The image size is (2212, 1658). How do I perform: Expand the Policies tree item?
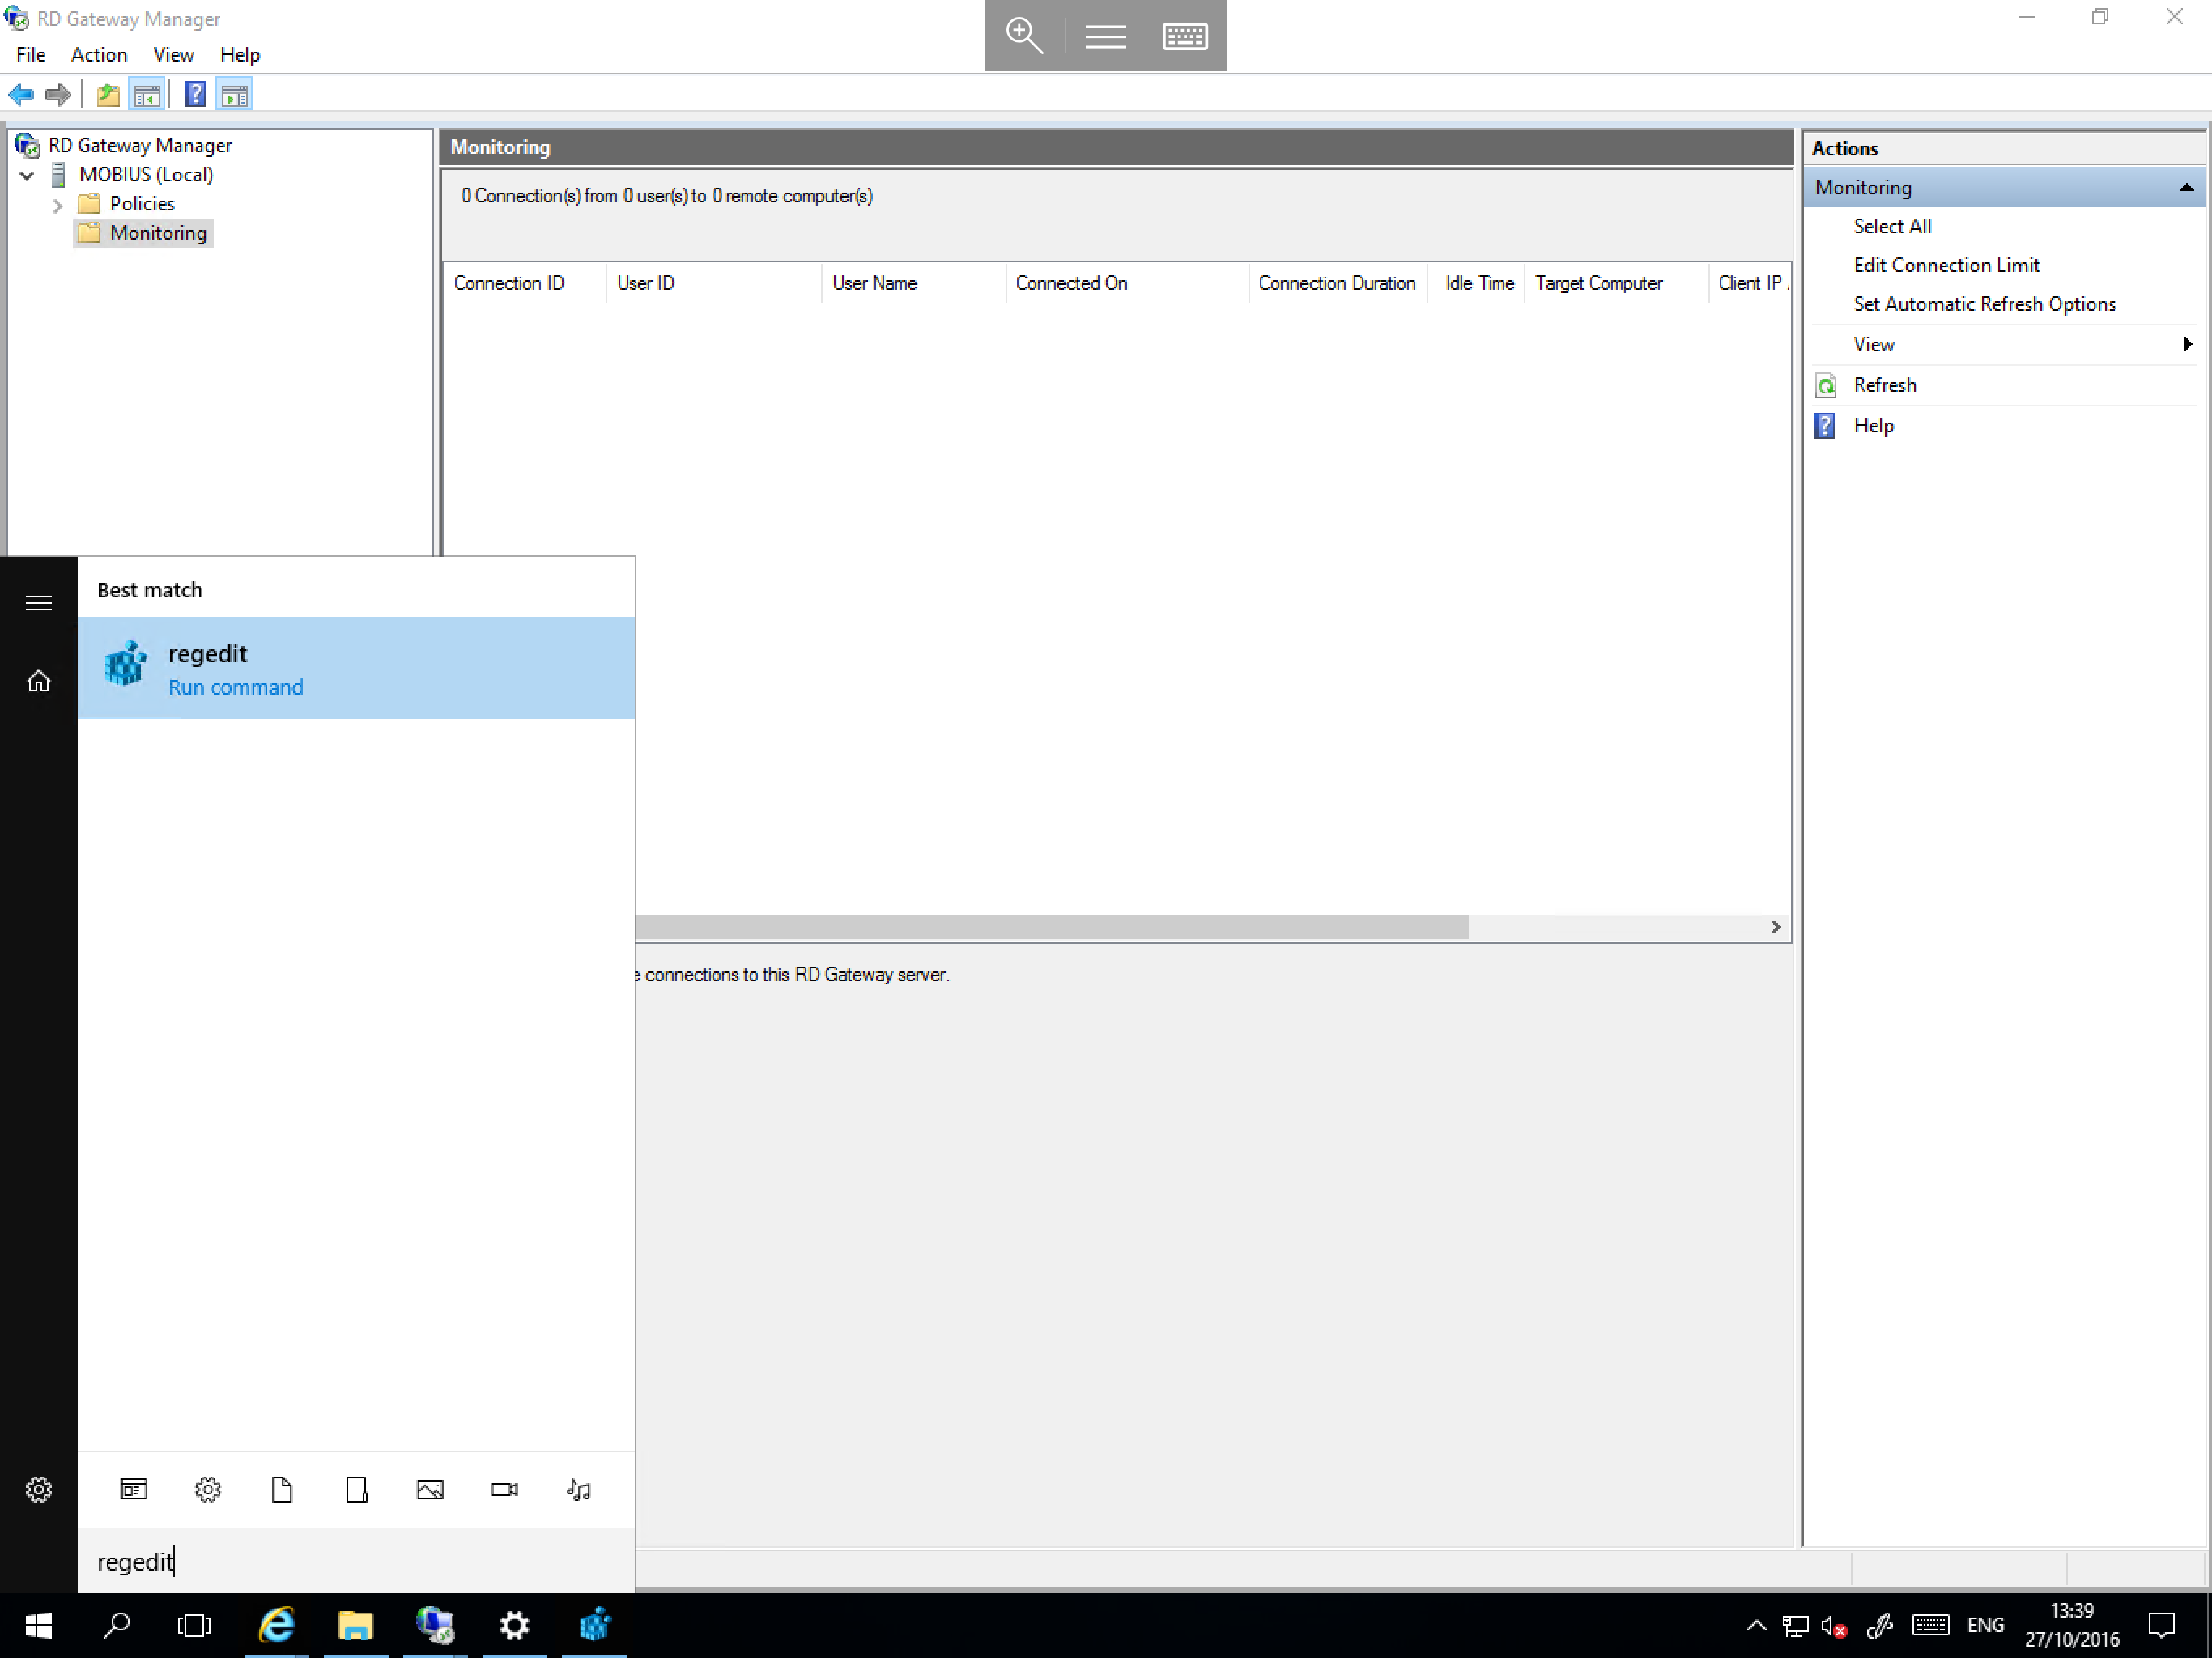point(57,202)
